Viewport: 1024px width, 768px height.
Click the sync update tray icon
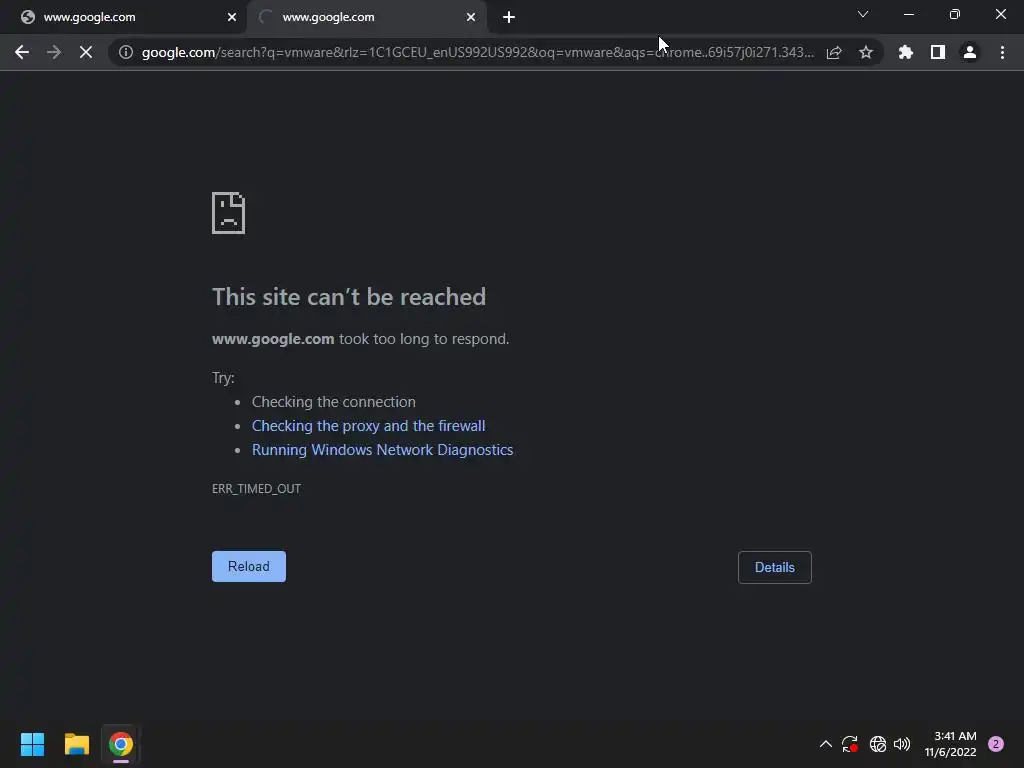850,744
